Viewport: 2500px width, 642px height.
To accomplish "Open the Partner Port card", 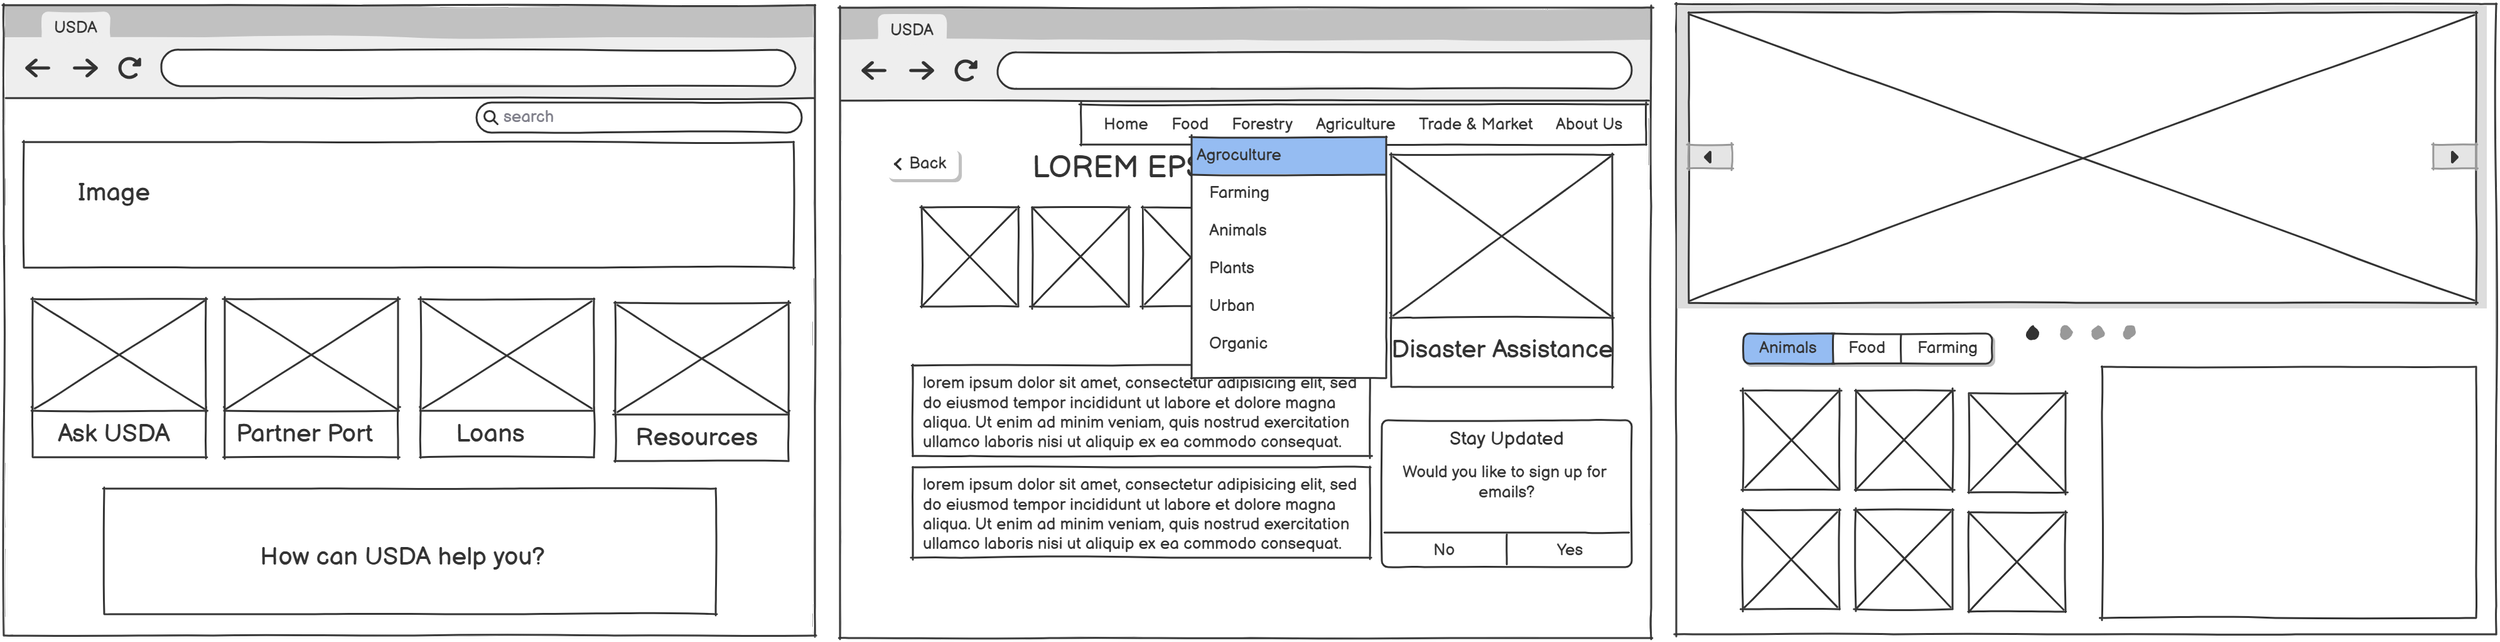I will 311,378.
